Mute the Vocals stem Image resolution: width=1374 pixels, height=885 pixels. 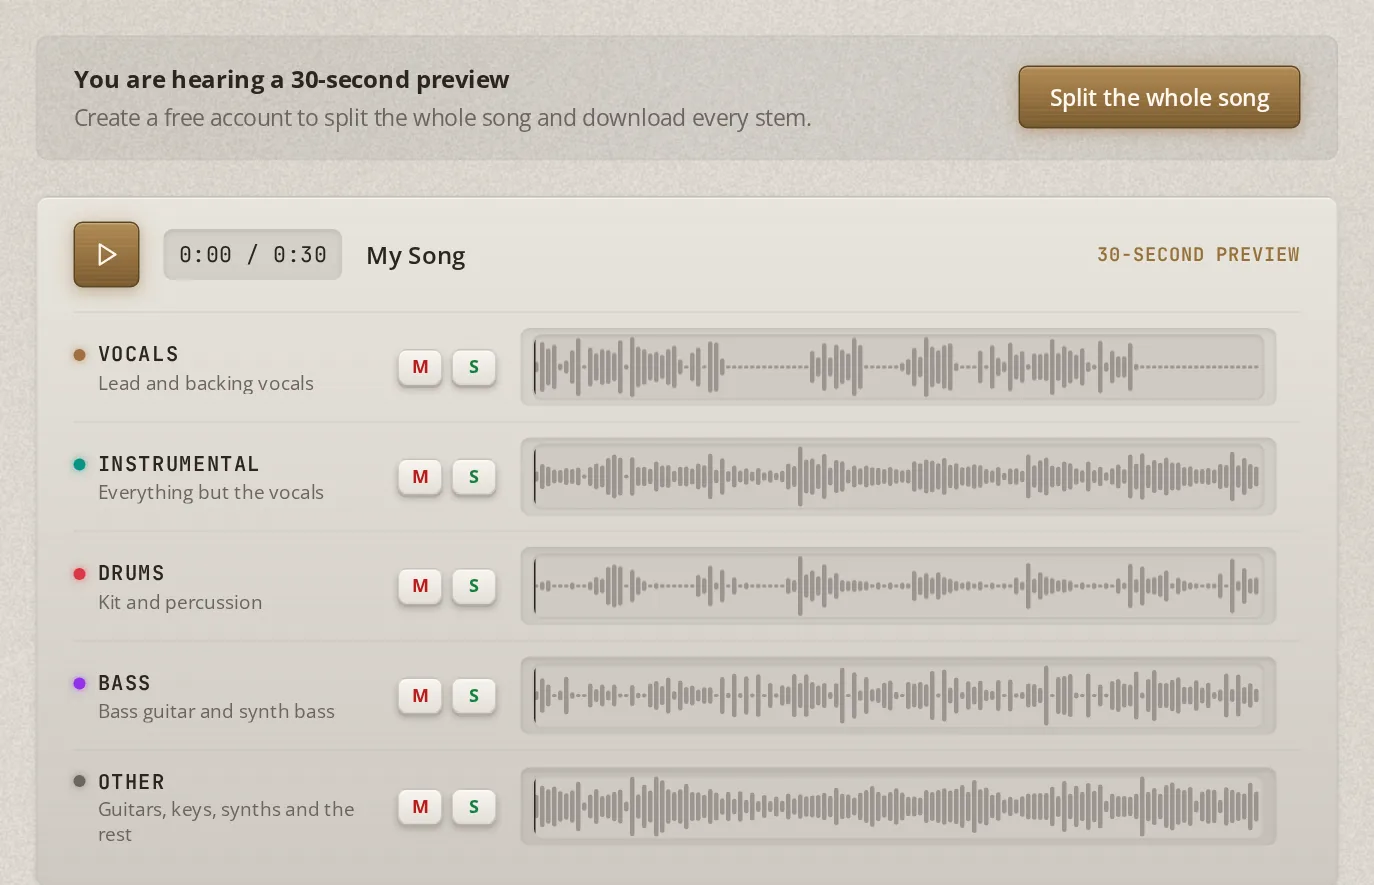420,367
